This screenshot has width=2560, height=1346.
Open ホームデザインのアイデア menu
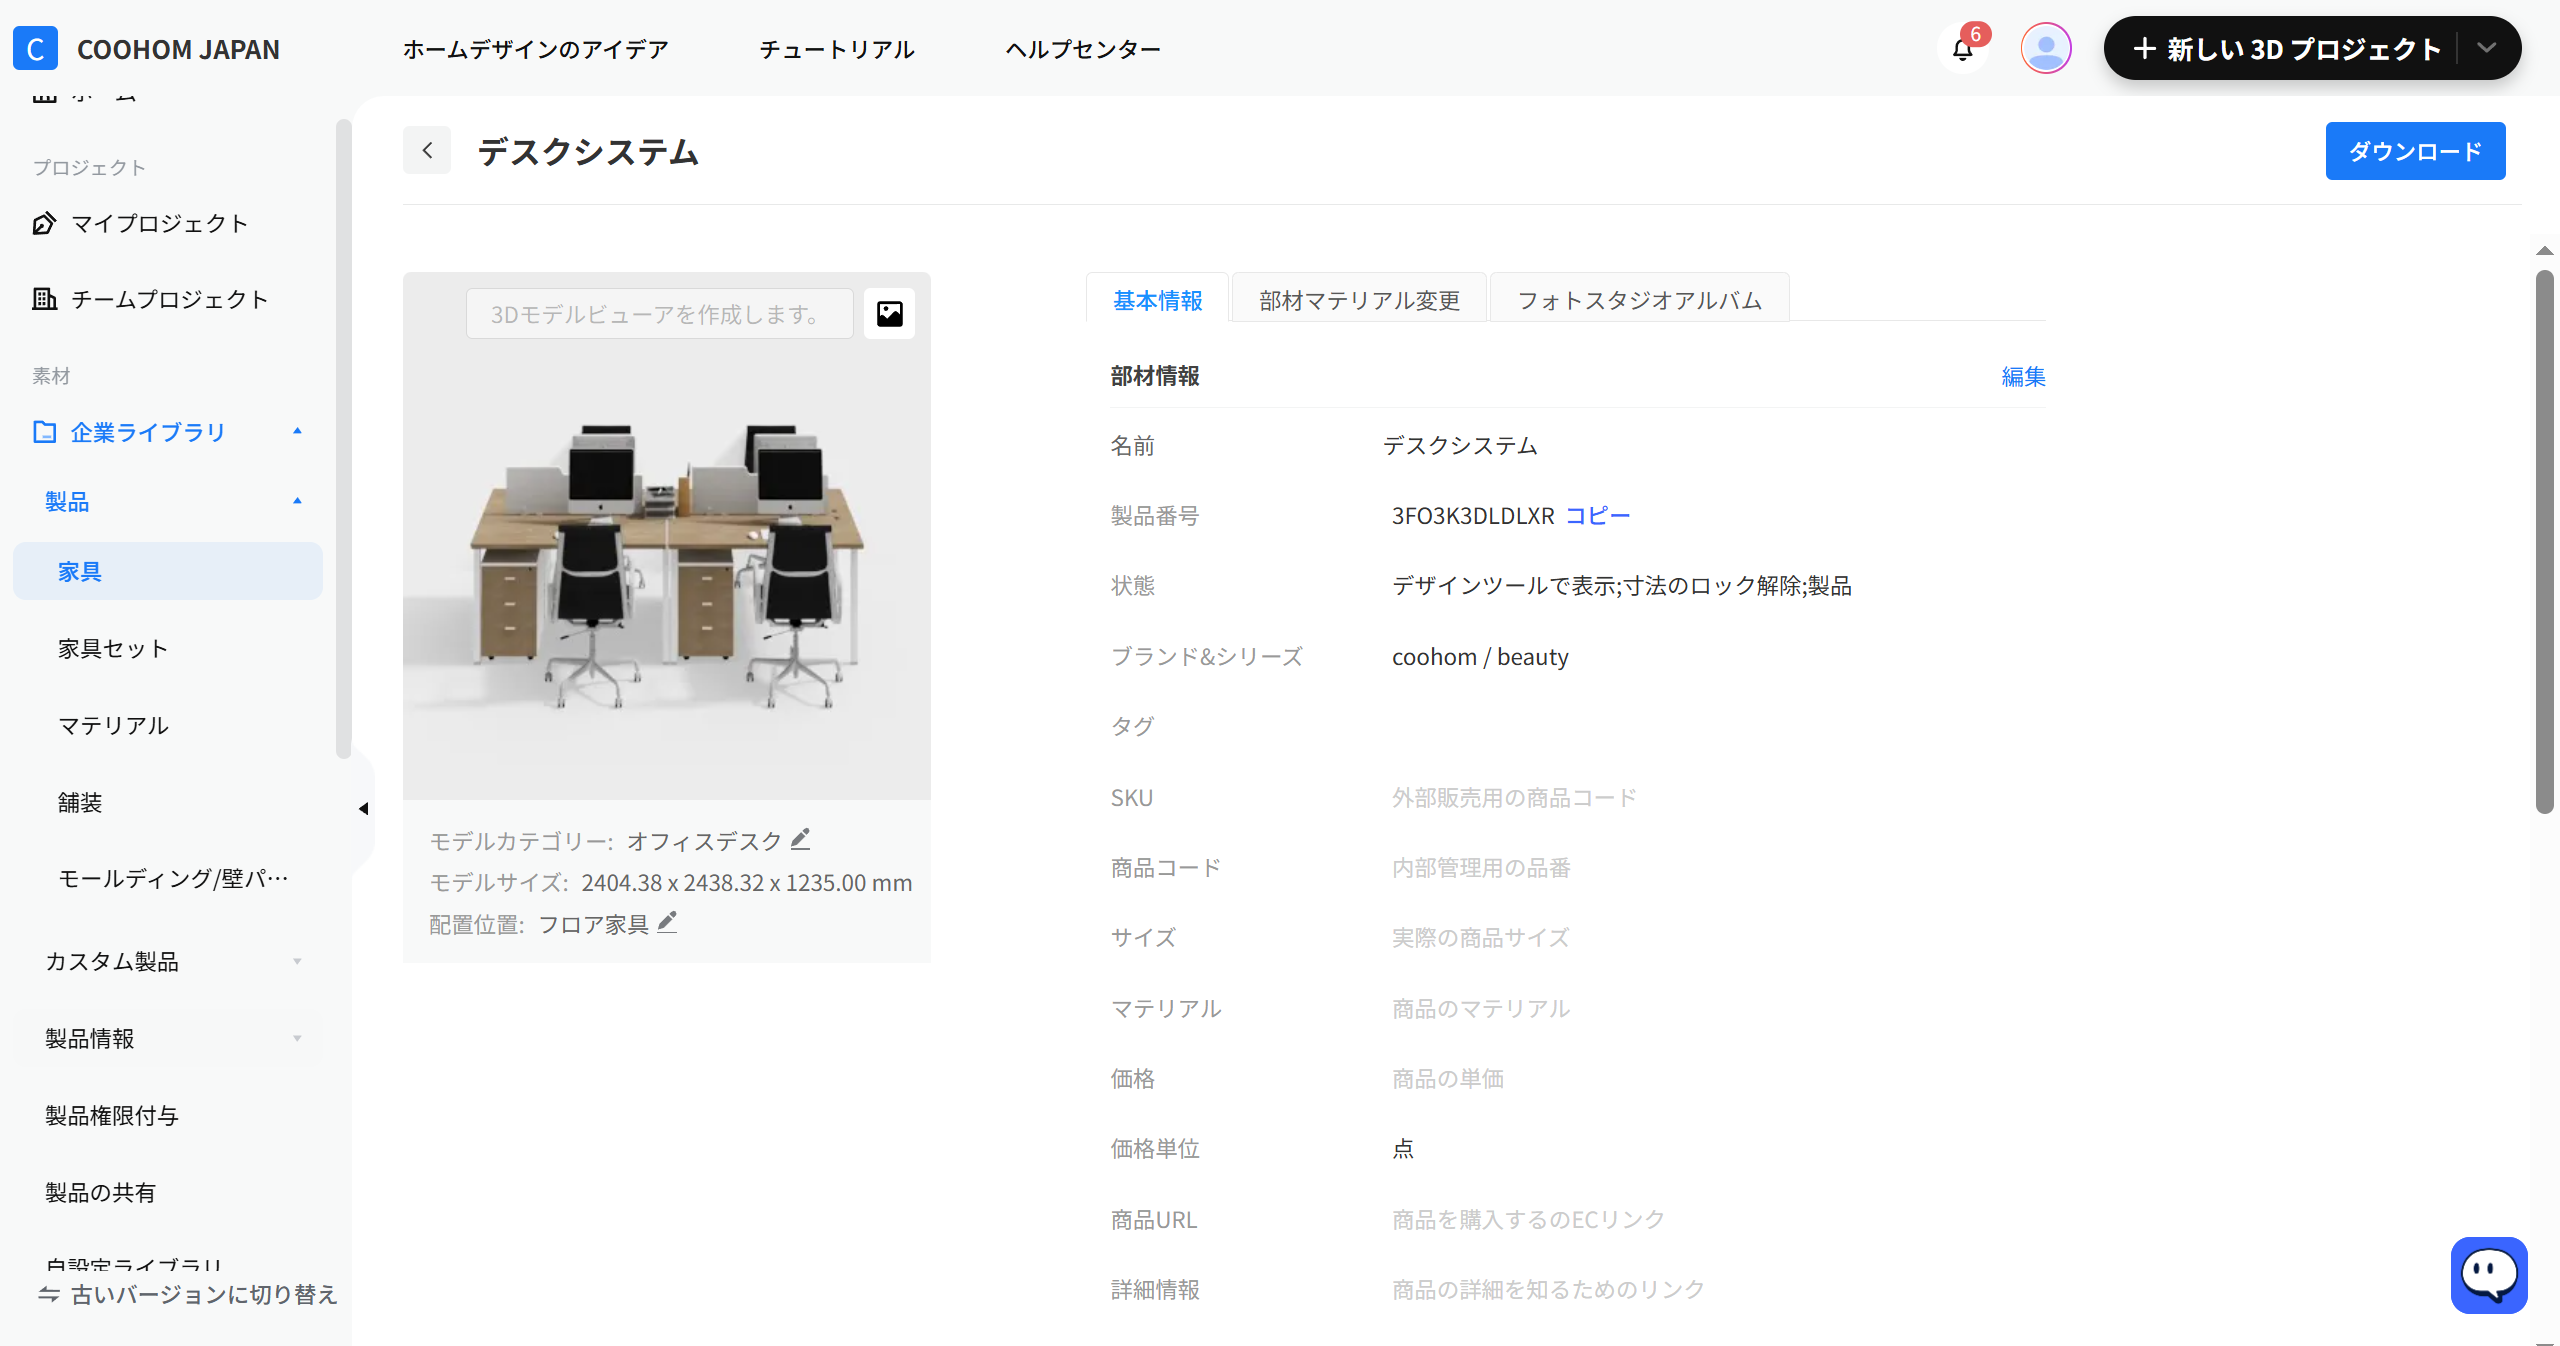(x=536, y=49)
